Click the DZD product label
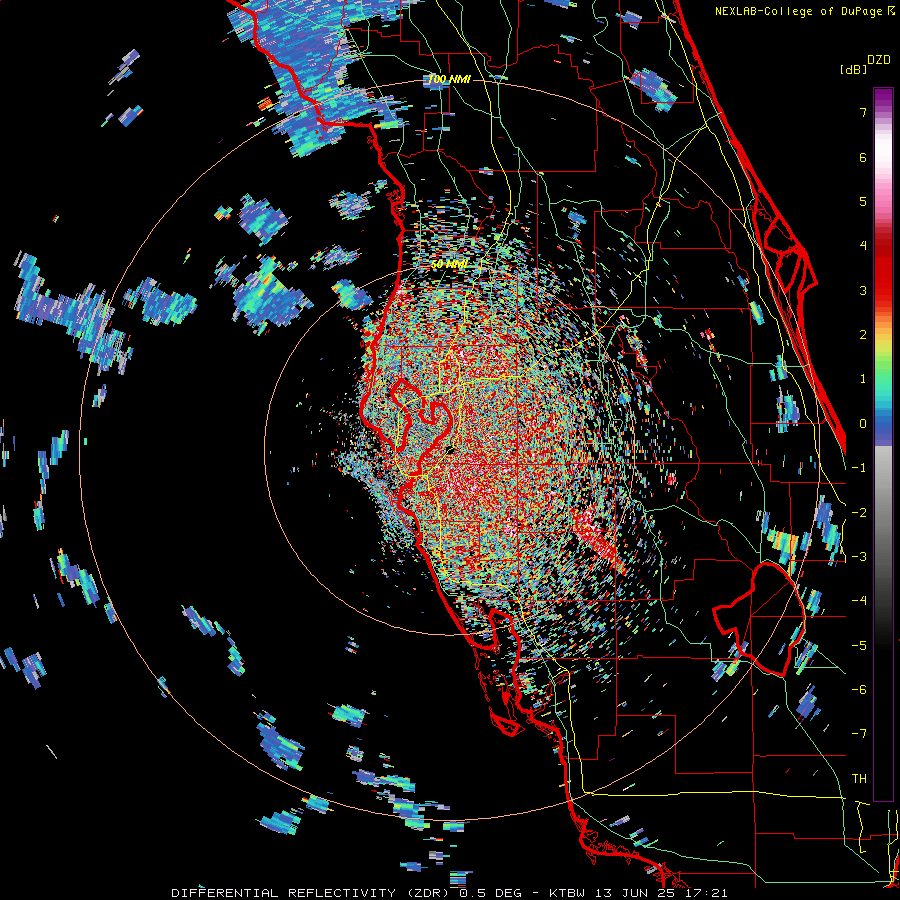The width and height of the screenshot is (900, 900). click(879, 60)
